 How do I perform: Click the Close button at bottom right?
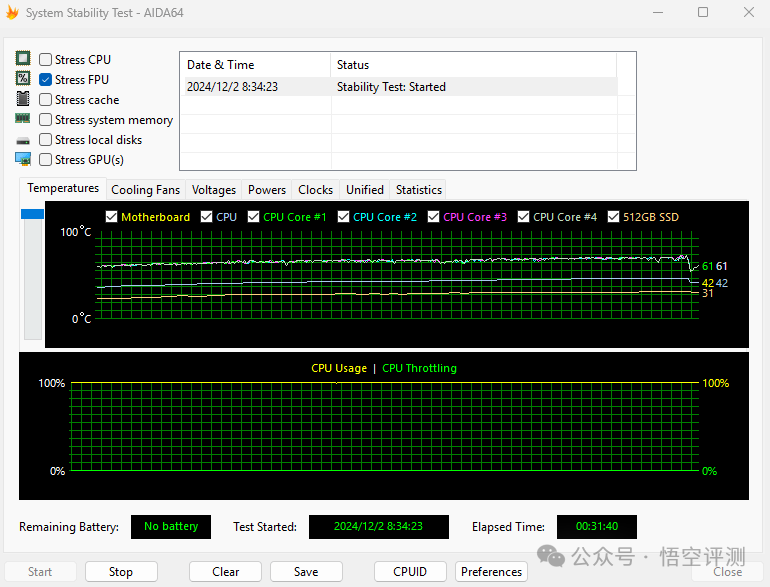[727, 572]
